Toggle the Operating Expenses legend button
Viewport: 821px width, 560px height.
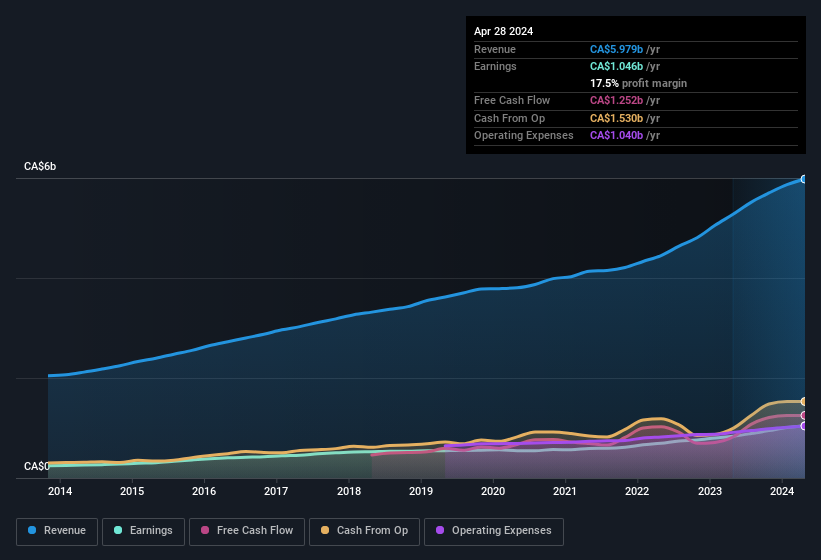click(494, 531)
